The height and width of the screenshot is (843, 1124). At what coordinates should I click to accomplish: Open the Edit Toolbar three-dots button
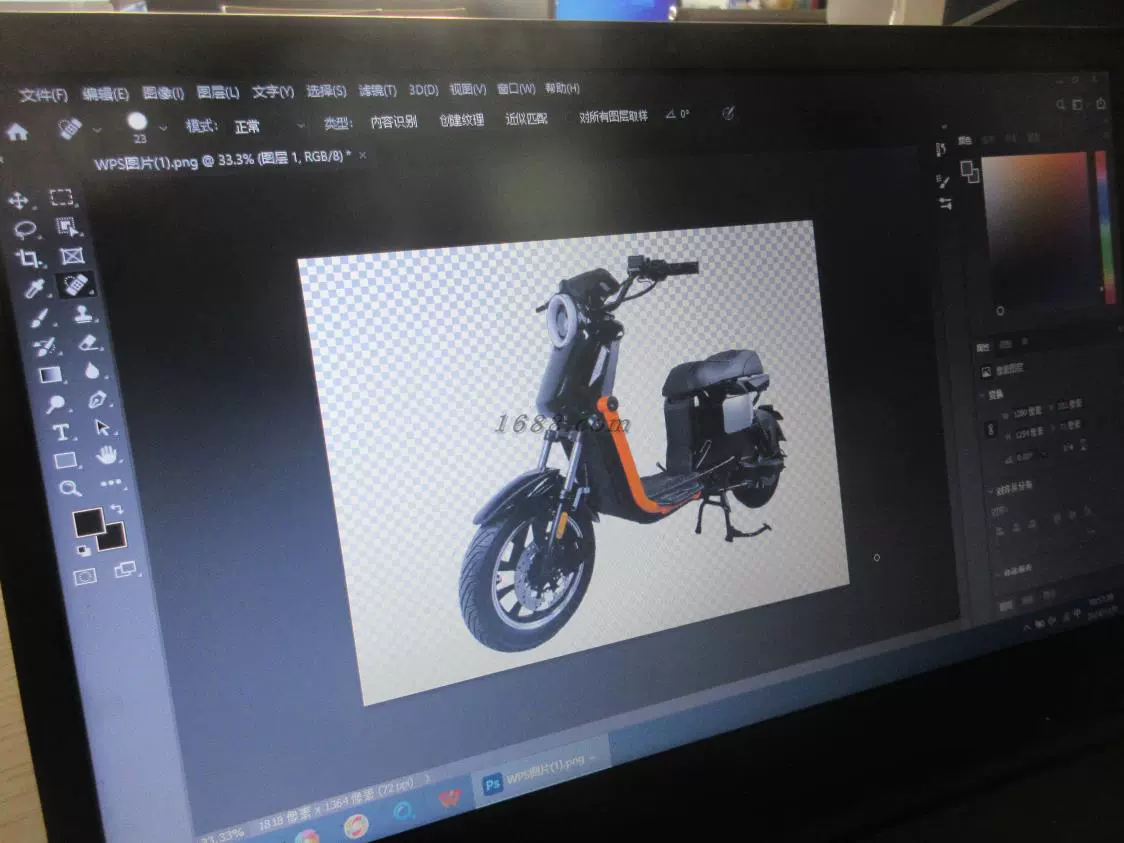click(111, 483)
